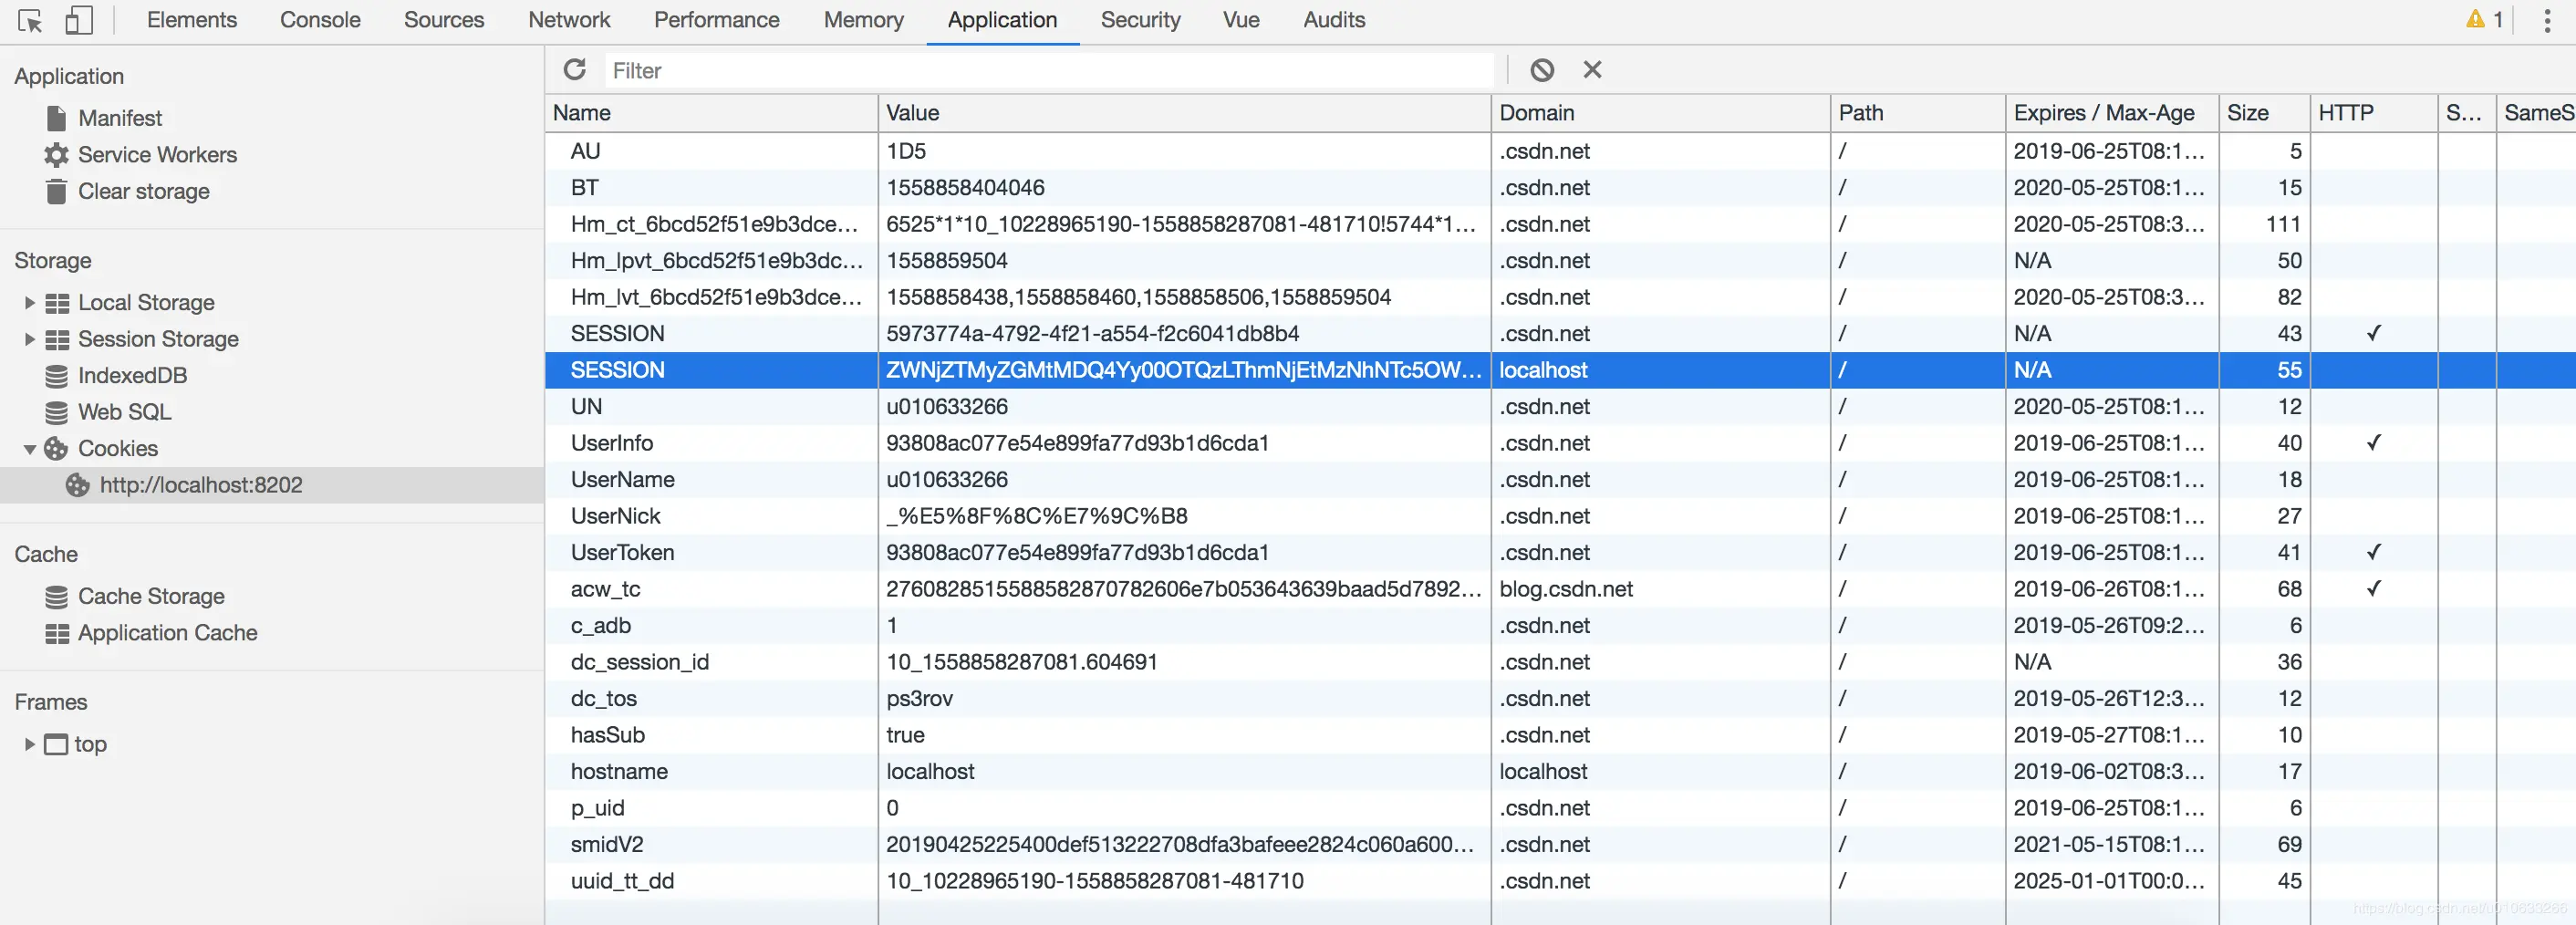The width and height of the screenshot is (2576, 925).
Task: Open the Manifest tree item
Action: (120, 118)
